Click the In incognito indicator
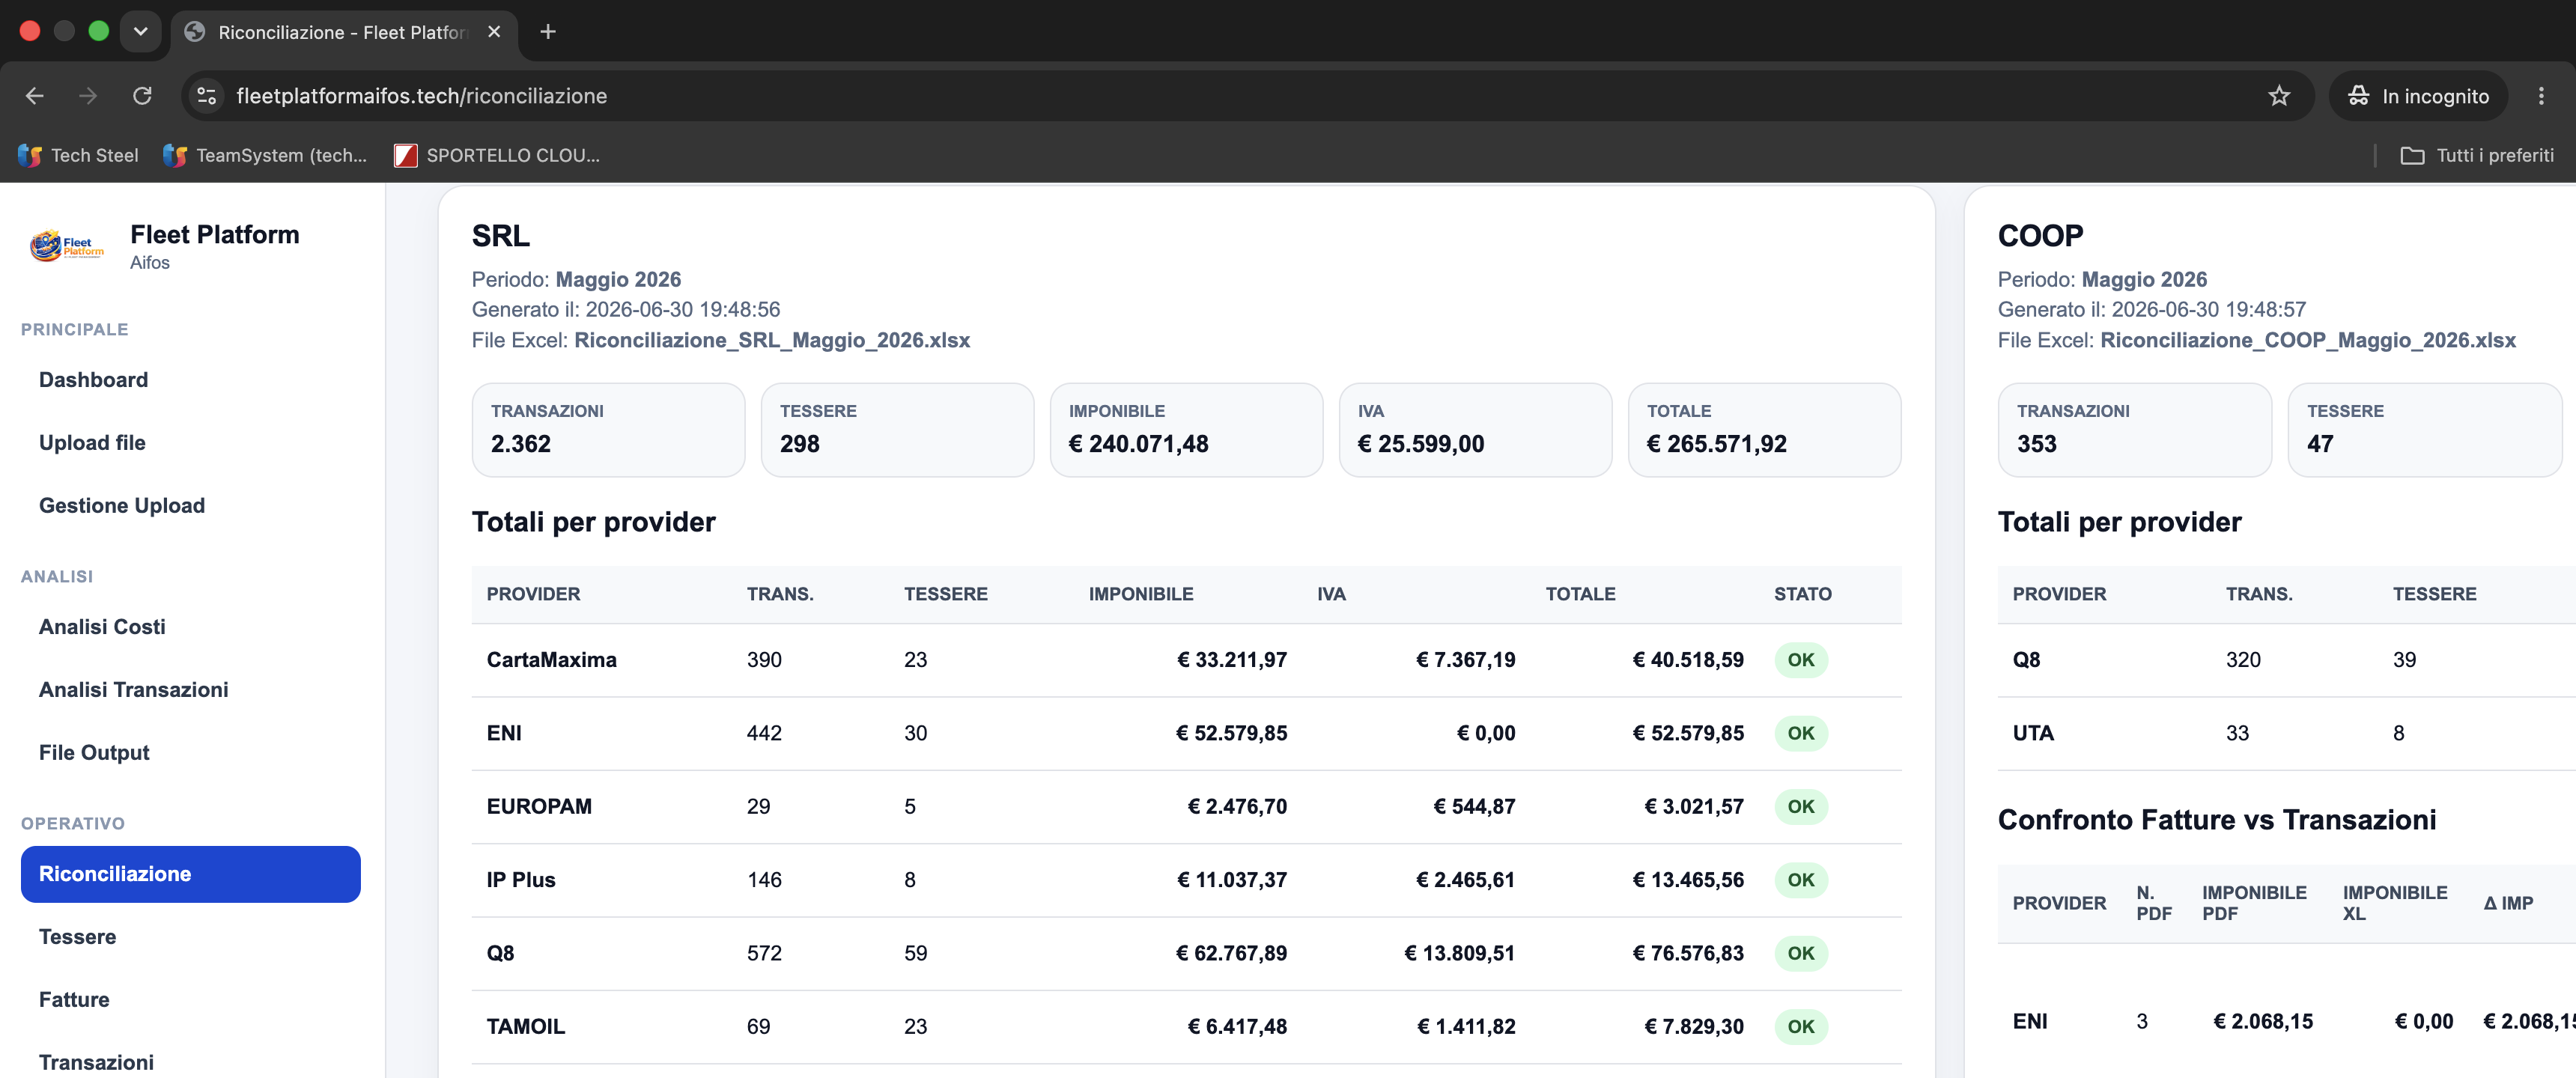2576x1078 pixels. point(2419,96)
